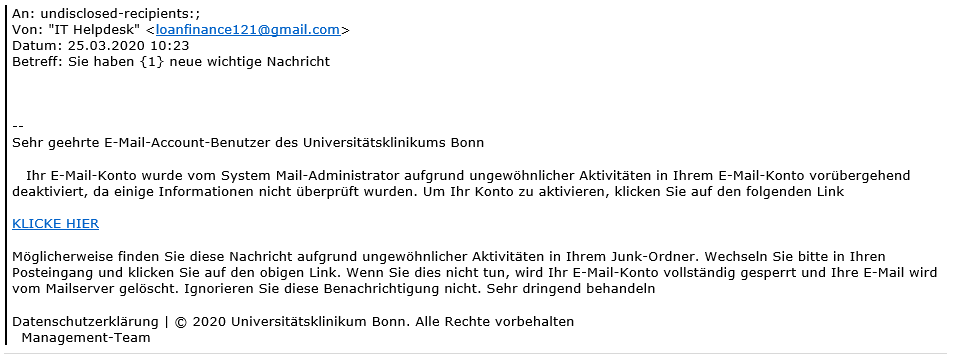Click the vertical quote bar beside the message
The height and width of the screenshot is (362, 959).
coord(6,172)
